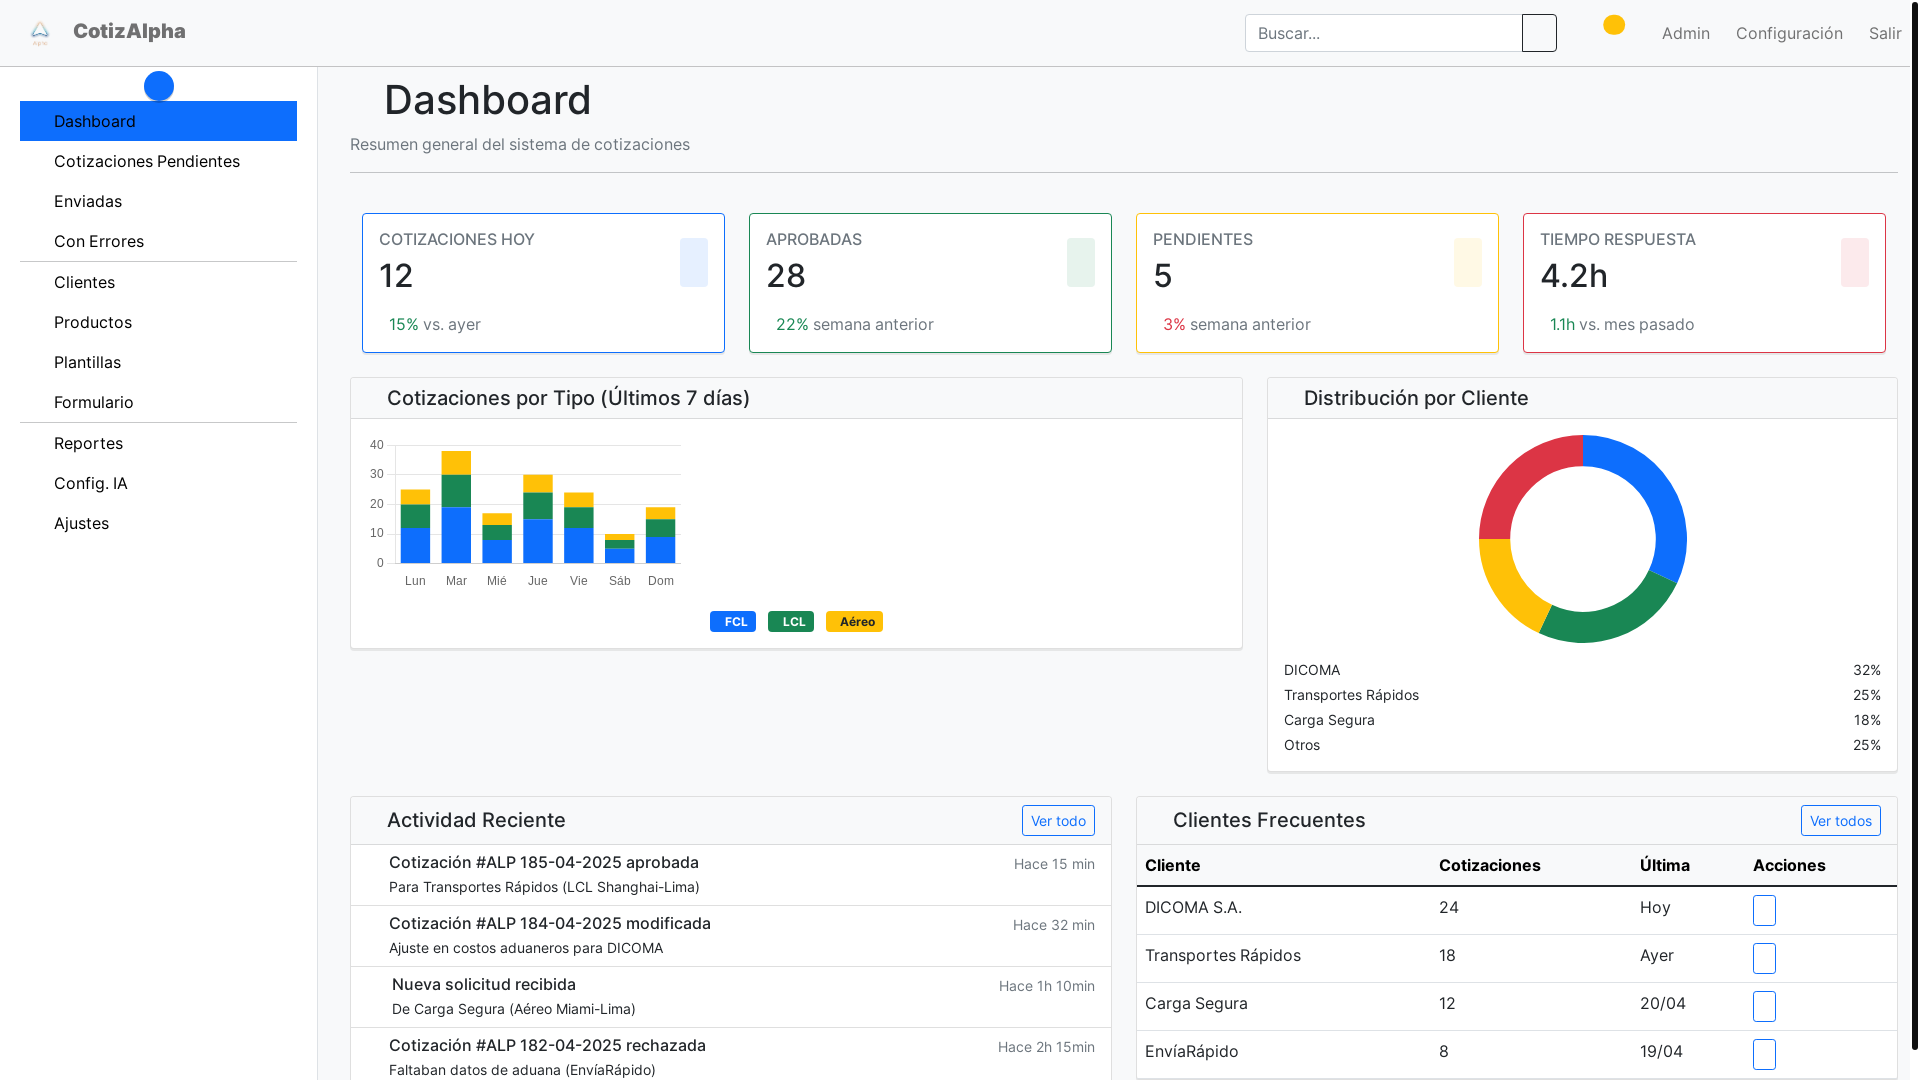Screen dimensions: 1920x1080
Task: Open Clientes in sidebar
Action: click(x=158, y=282)
